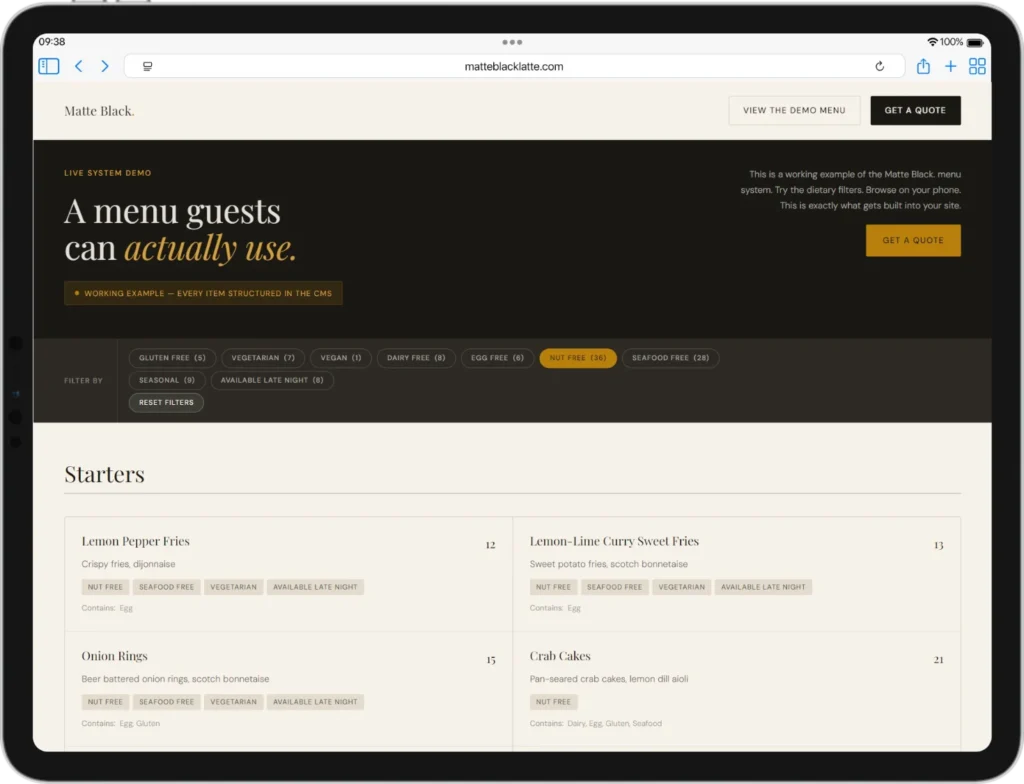Disable the active Nut Free filter

[577, 358]
